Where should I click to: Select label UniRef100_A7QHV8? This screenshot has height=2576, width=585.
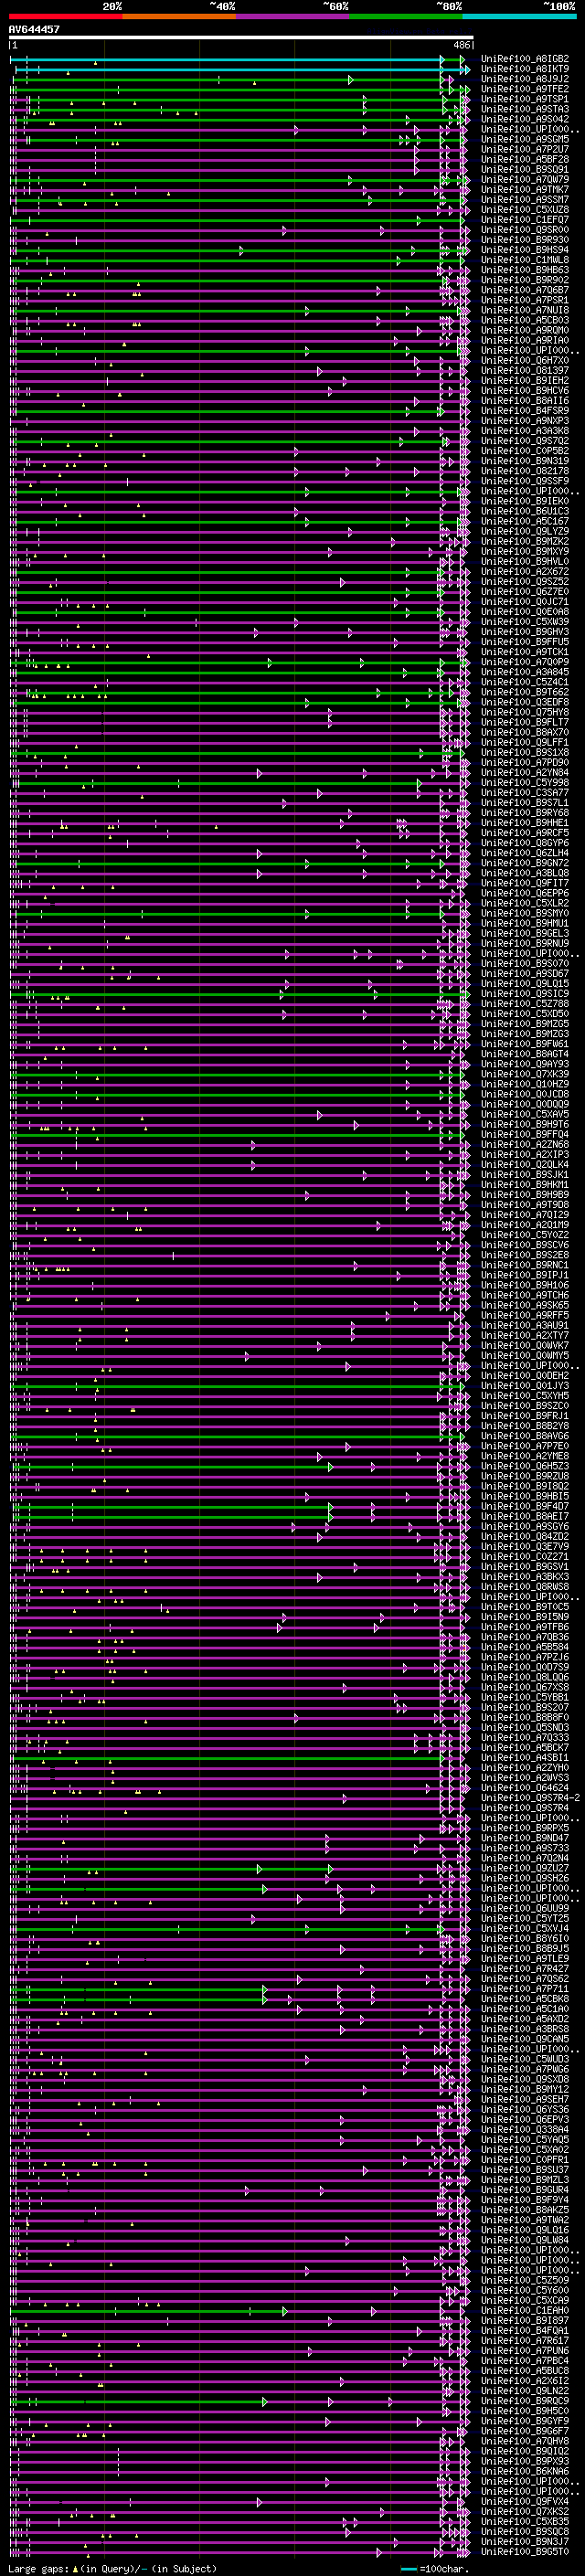pos(525,2441)
